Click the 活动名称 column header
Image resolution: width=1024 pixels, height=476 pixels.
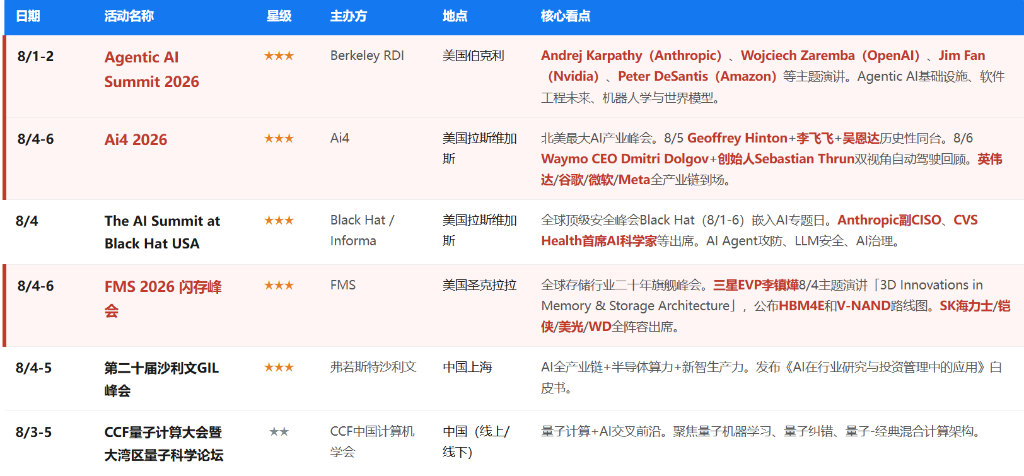[x=129, y=16]
